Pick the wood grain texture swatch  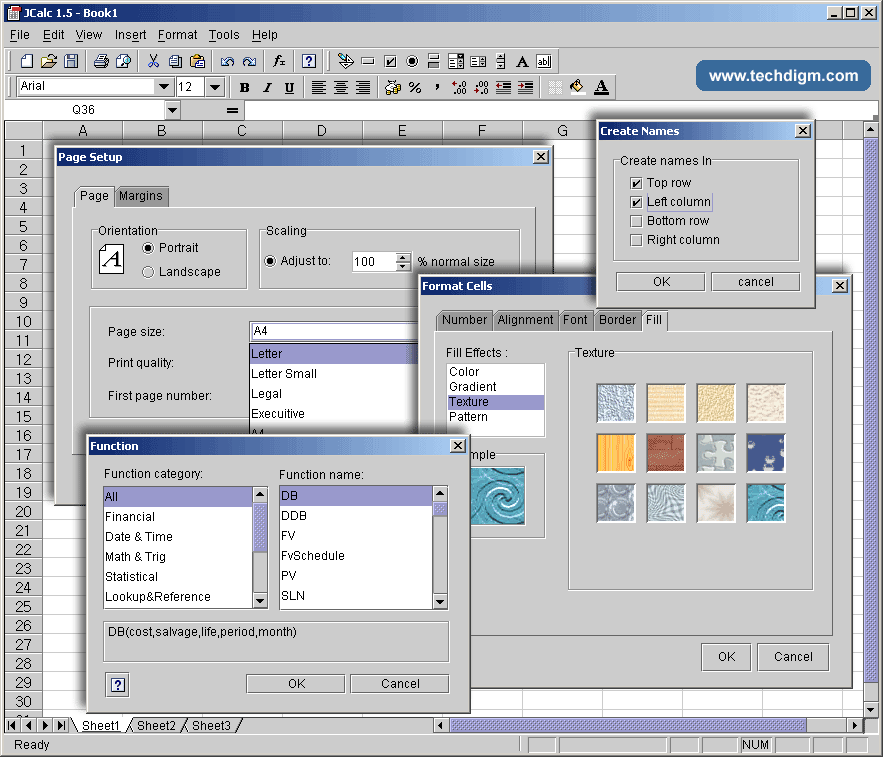pos(616,453)
